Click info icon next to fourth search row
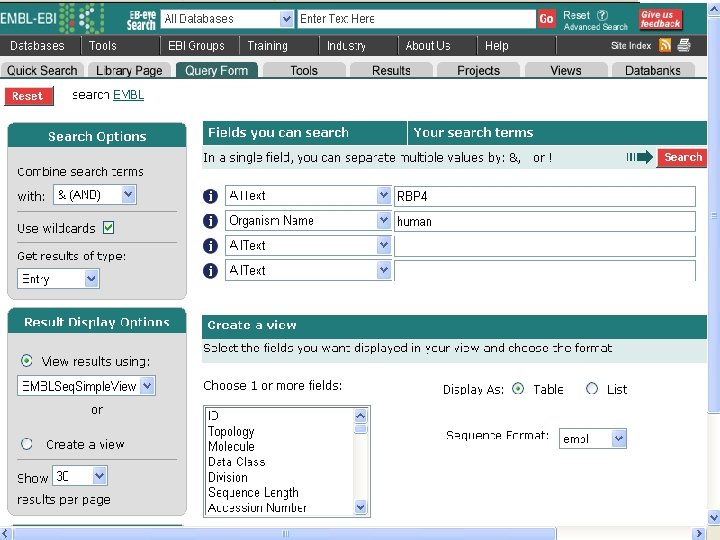The image size is (720, 540). (210, 270)
